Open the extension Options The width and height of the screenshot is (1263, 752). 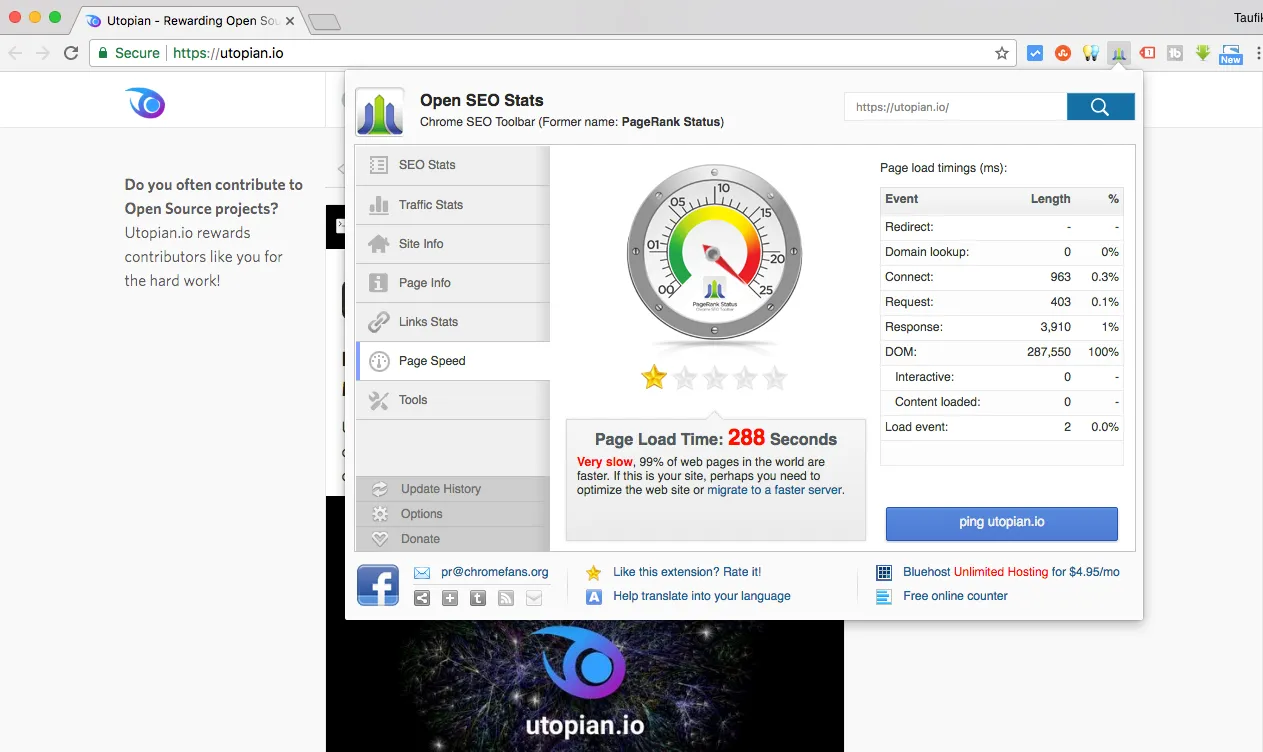pos(453,513)
